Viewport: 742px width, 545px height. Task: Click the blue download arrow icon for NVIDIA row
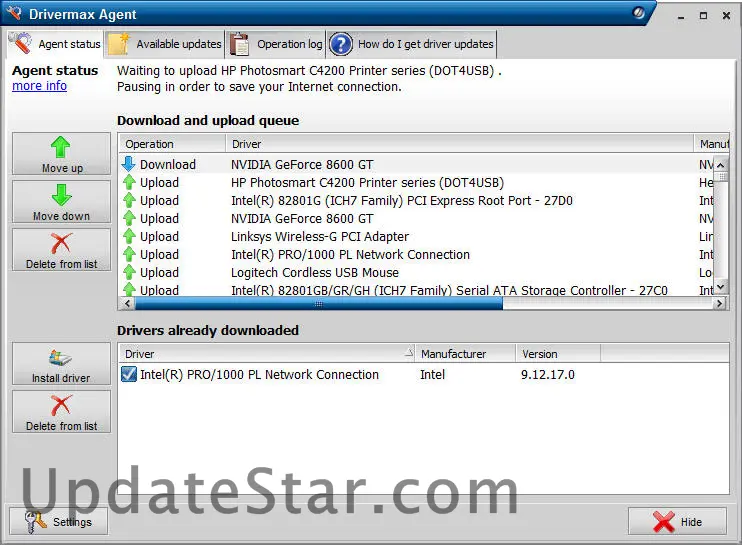click(128, 164)
